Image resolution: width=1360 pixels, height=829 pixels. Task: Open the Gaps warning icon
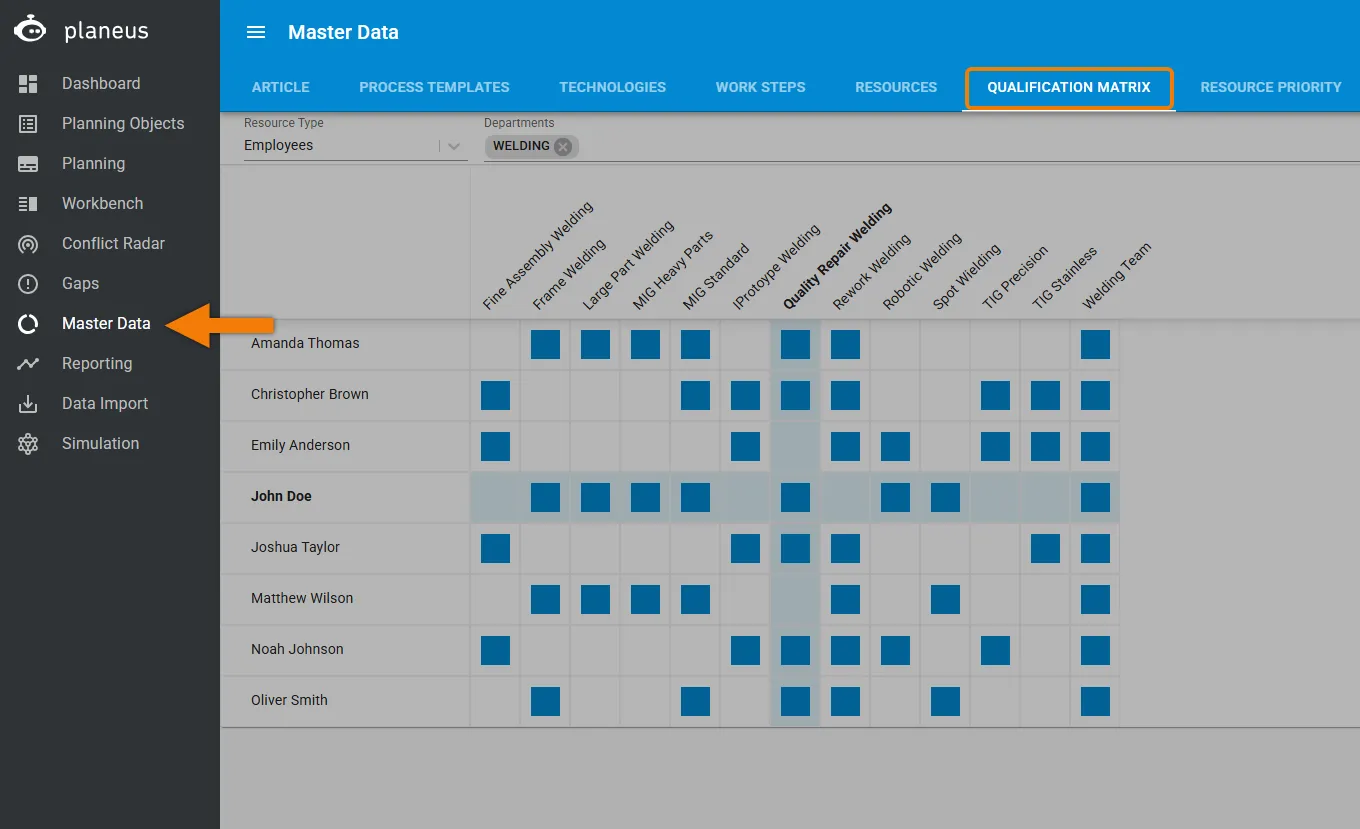tap(28, 284)
